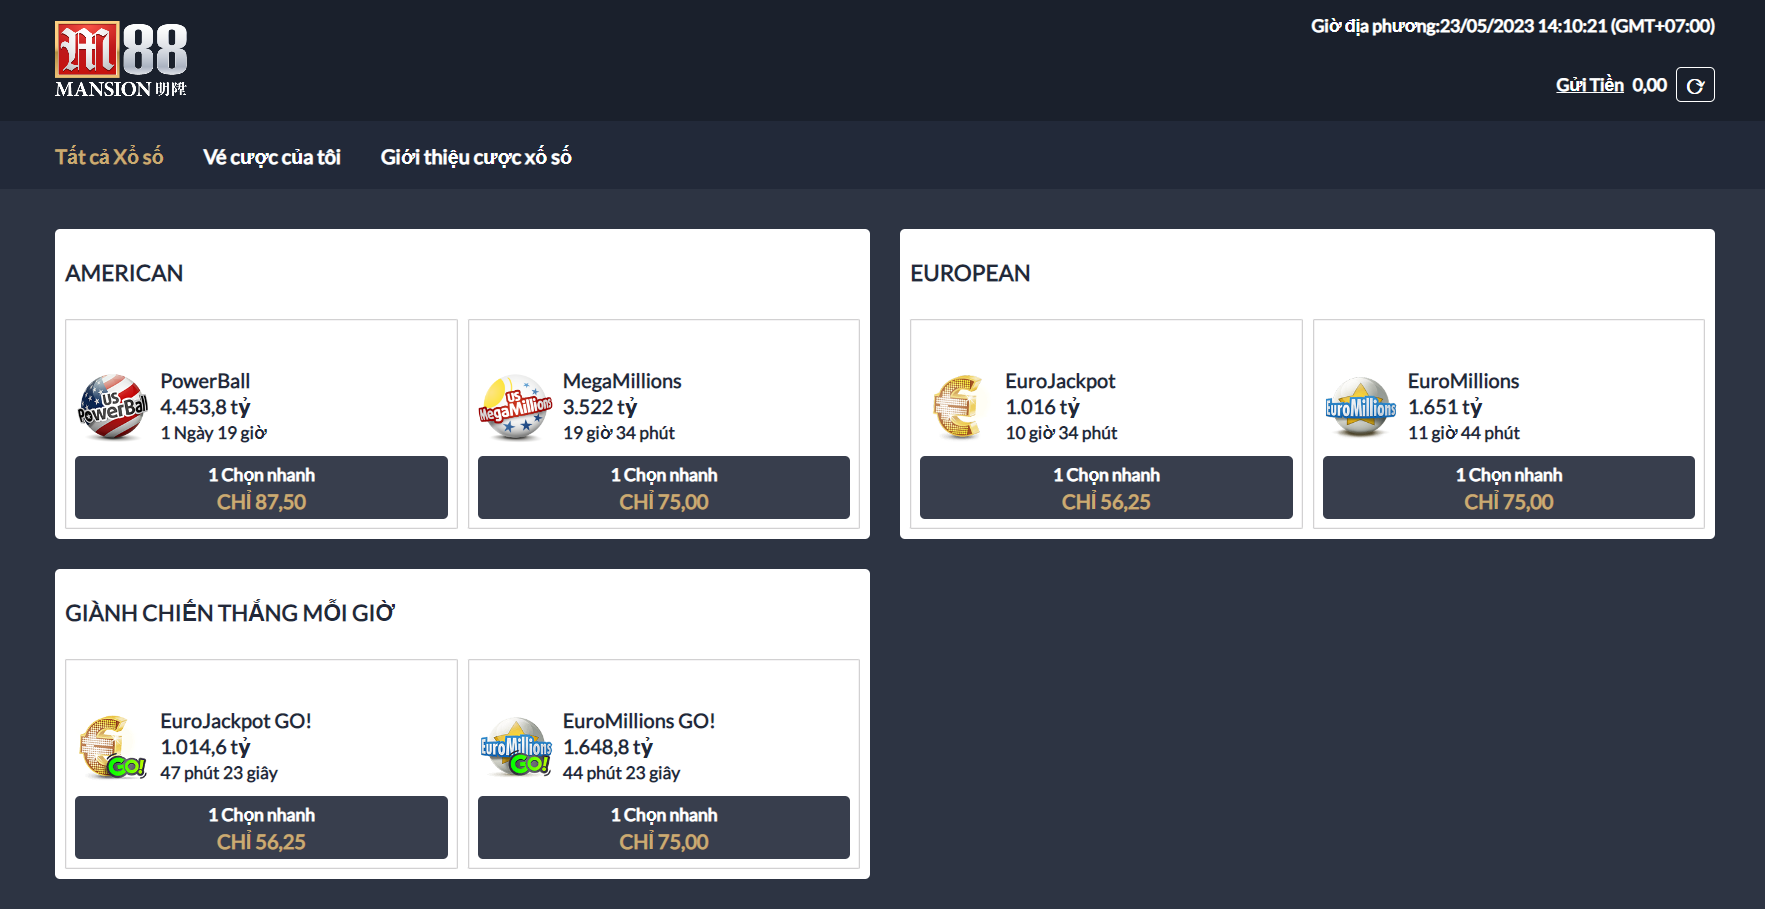Viewport: 1765px width, 909px height.
Task: Click the 4.453,8 tỷ jackpot amount
Action: click(x=205, y=407)
